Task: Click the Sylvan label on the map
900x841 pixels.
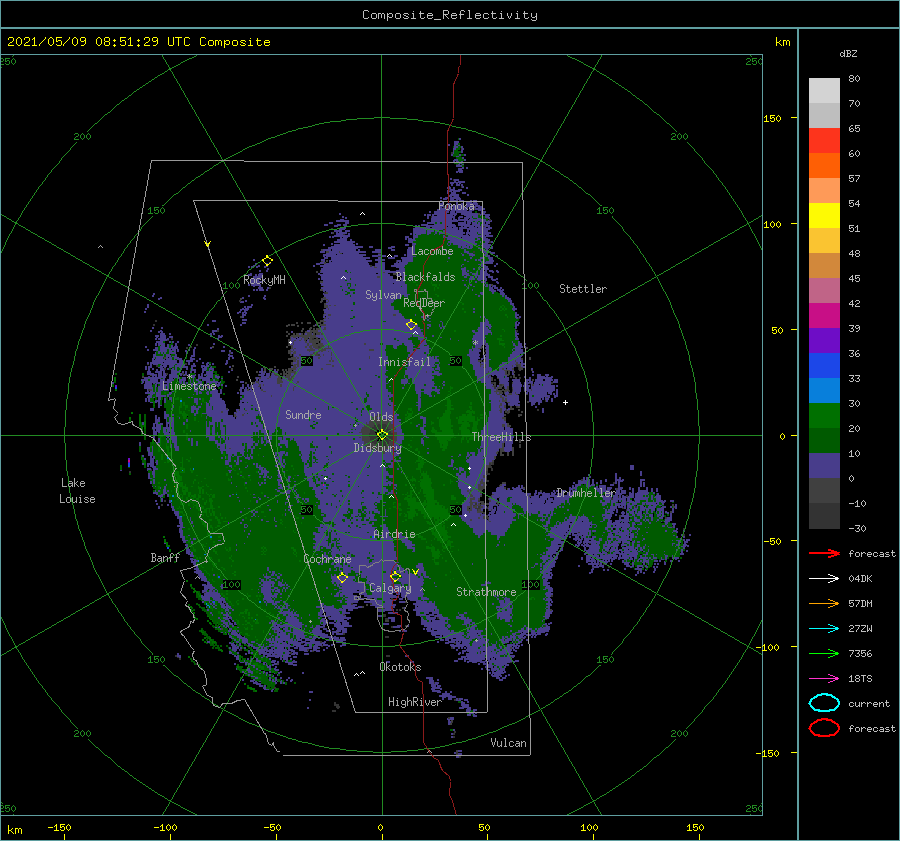Action: pyautogui.click(x=383, y=295)
